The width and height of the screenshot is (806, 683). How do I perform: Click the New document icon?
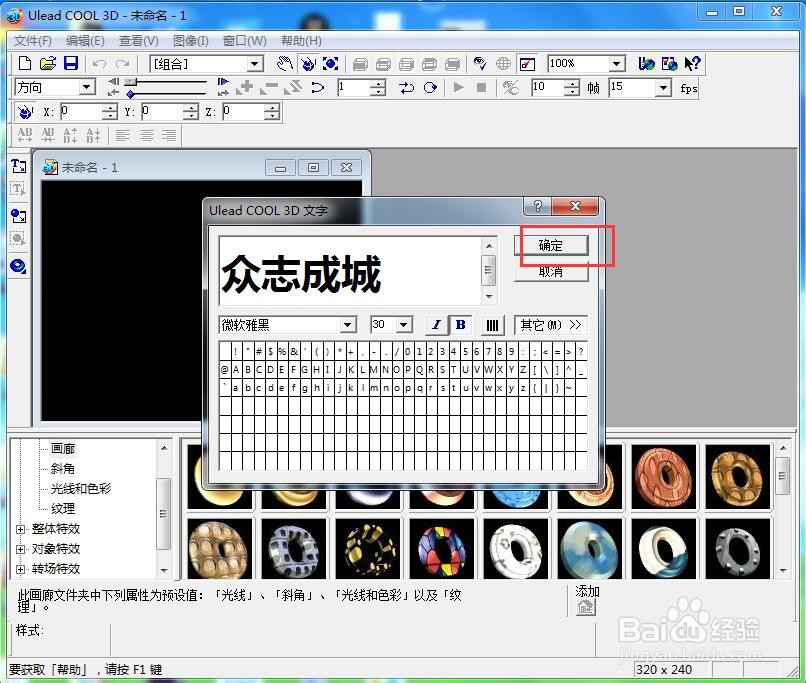(x=24, y=64)
